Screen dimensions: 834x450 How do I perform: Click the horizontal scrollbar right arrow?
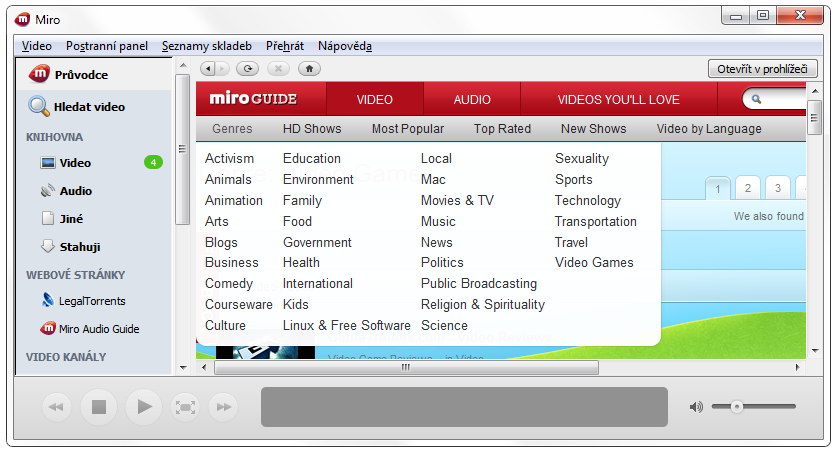click(797, 367)
